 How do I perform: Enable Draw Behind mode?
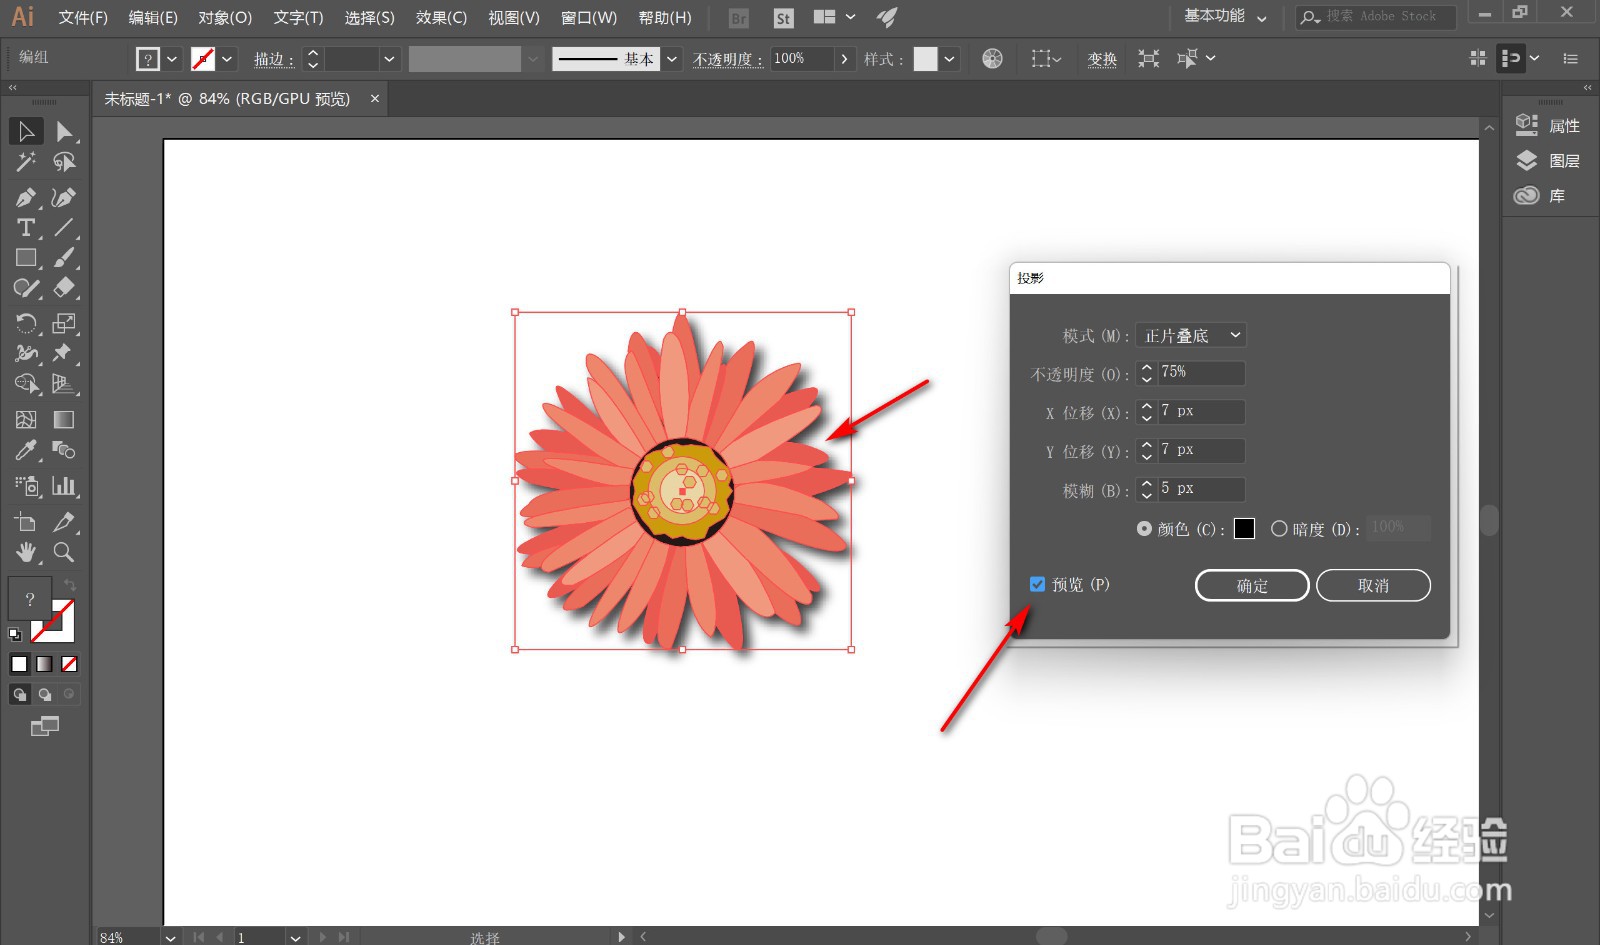click(44, 694)
